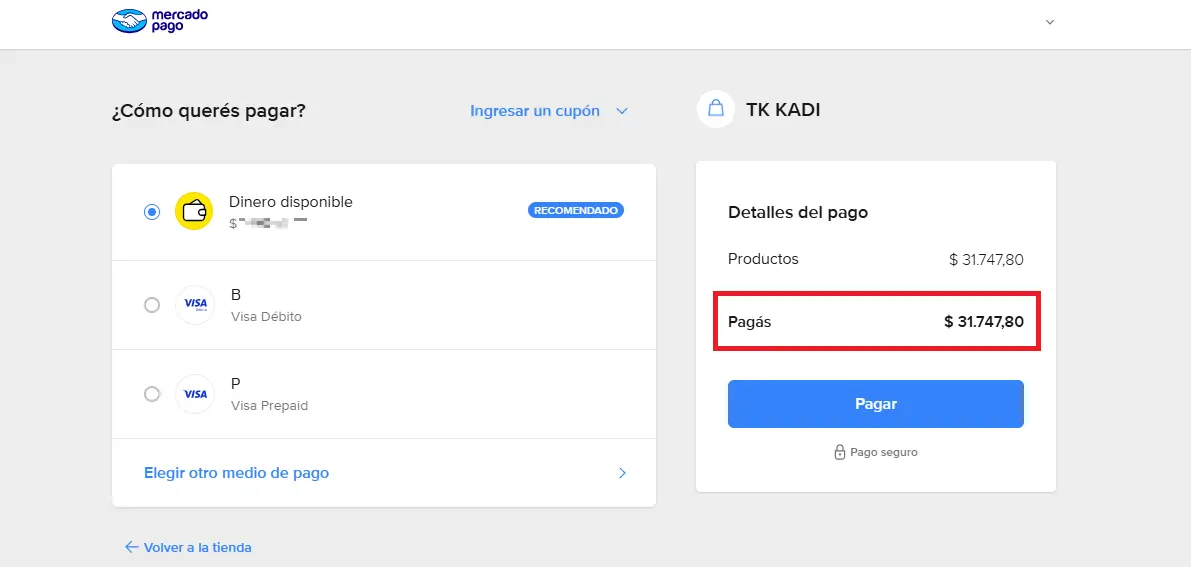This screenshot has height=567, width=1191.
Task: Click the TK KADI shopping bag icon
Action: pos(716,109)
